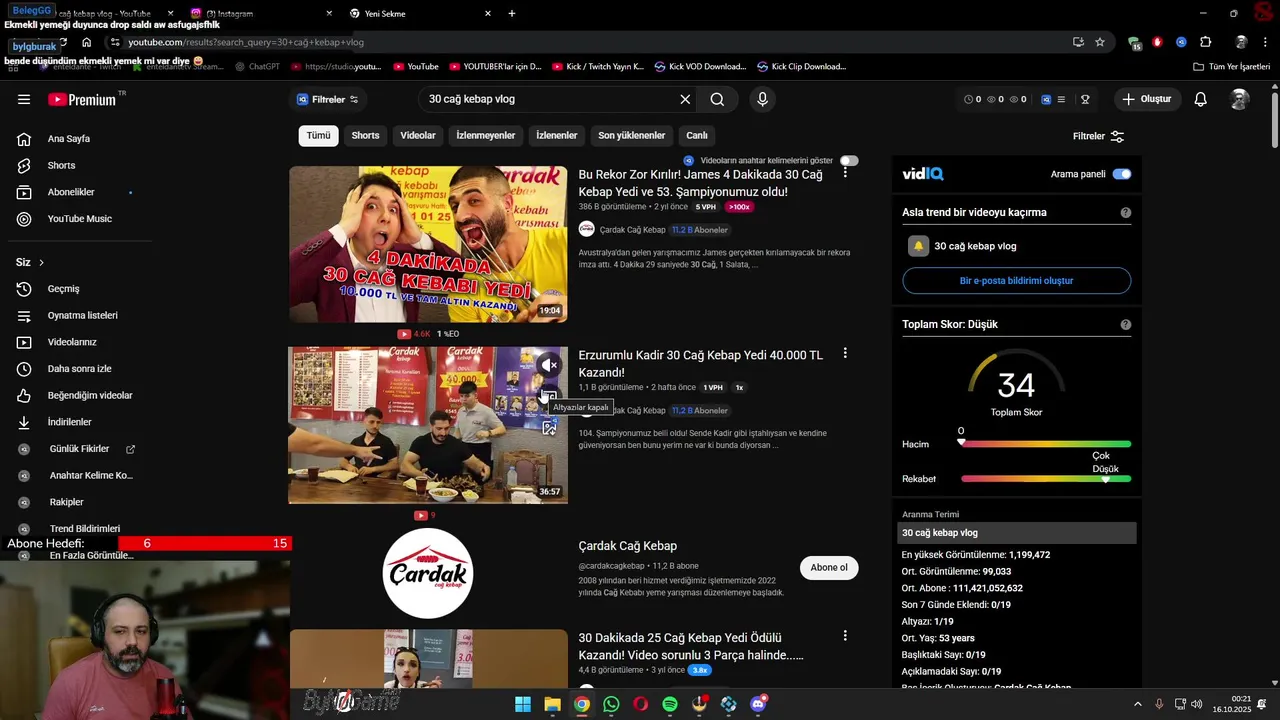Toggle video keywords display switch
Screen dimensions: 1280x720
click(849, 160)
